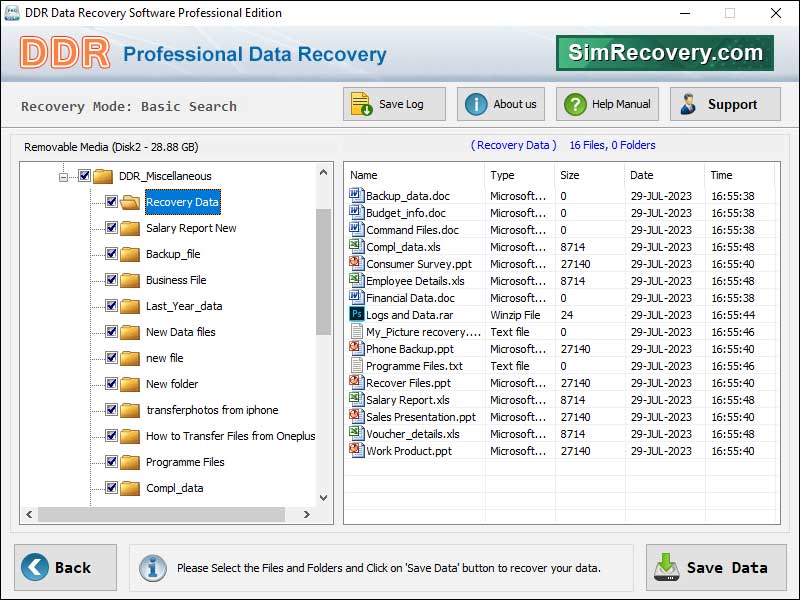Click the PowerPoint icon of Phone Backup.ppt
The height and width of the screenshot is (600, 800).
pyautogui.click(x=356, y=347)
